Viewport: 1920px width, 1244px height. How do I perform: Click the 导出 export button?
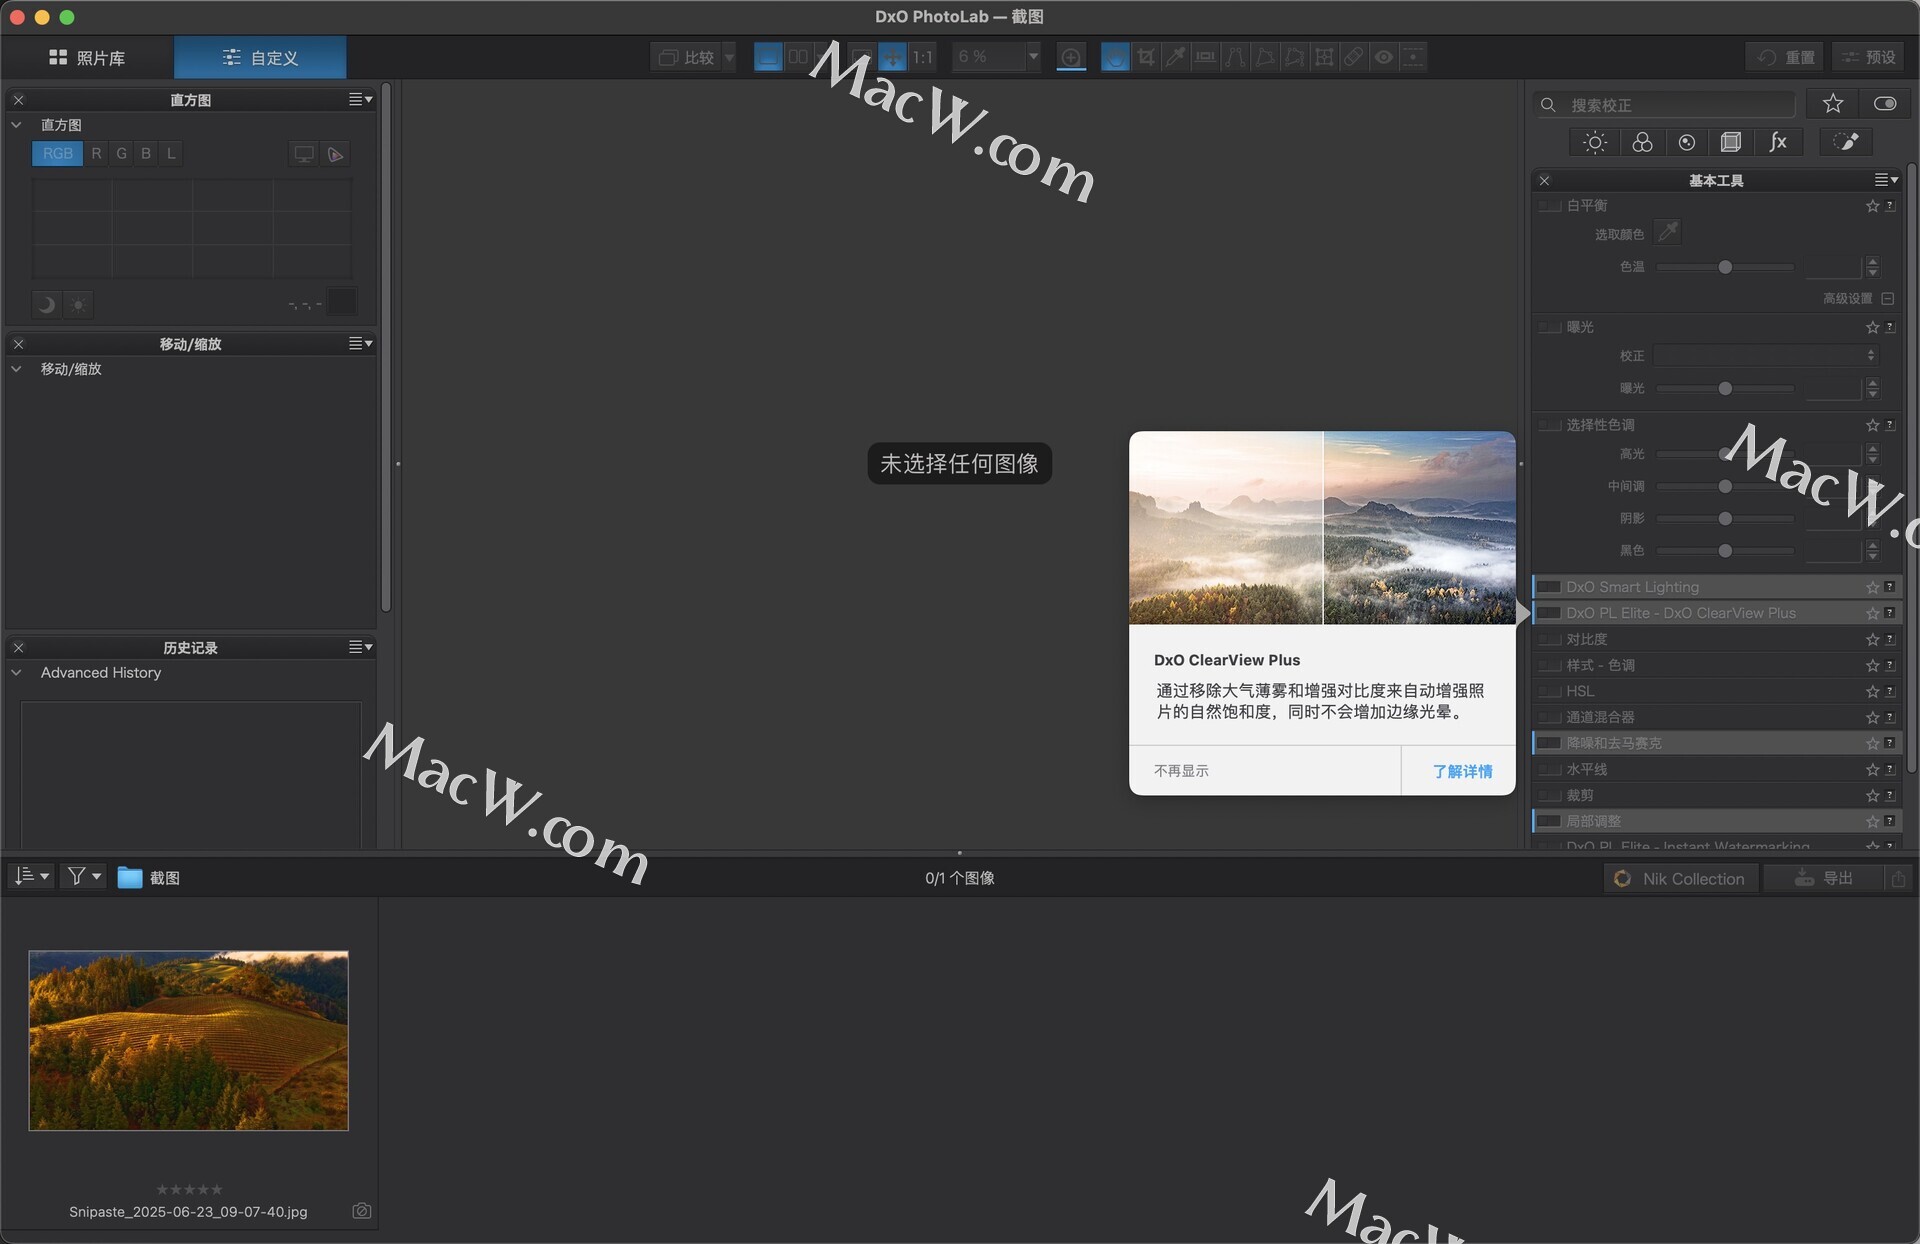pos(1824,878)
